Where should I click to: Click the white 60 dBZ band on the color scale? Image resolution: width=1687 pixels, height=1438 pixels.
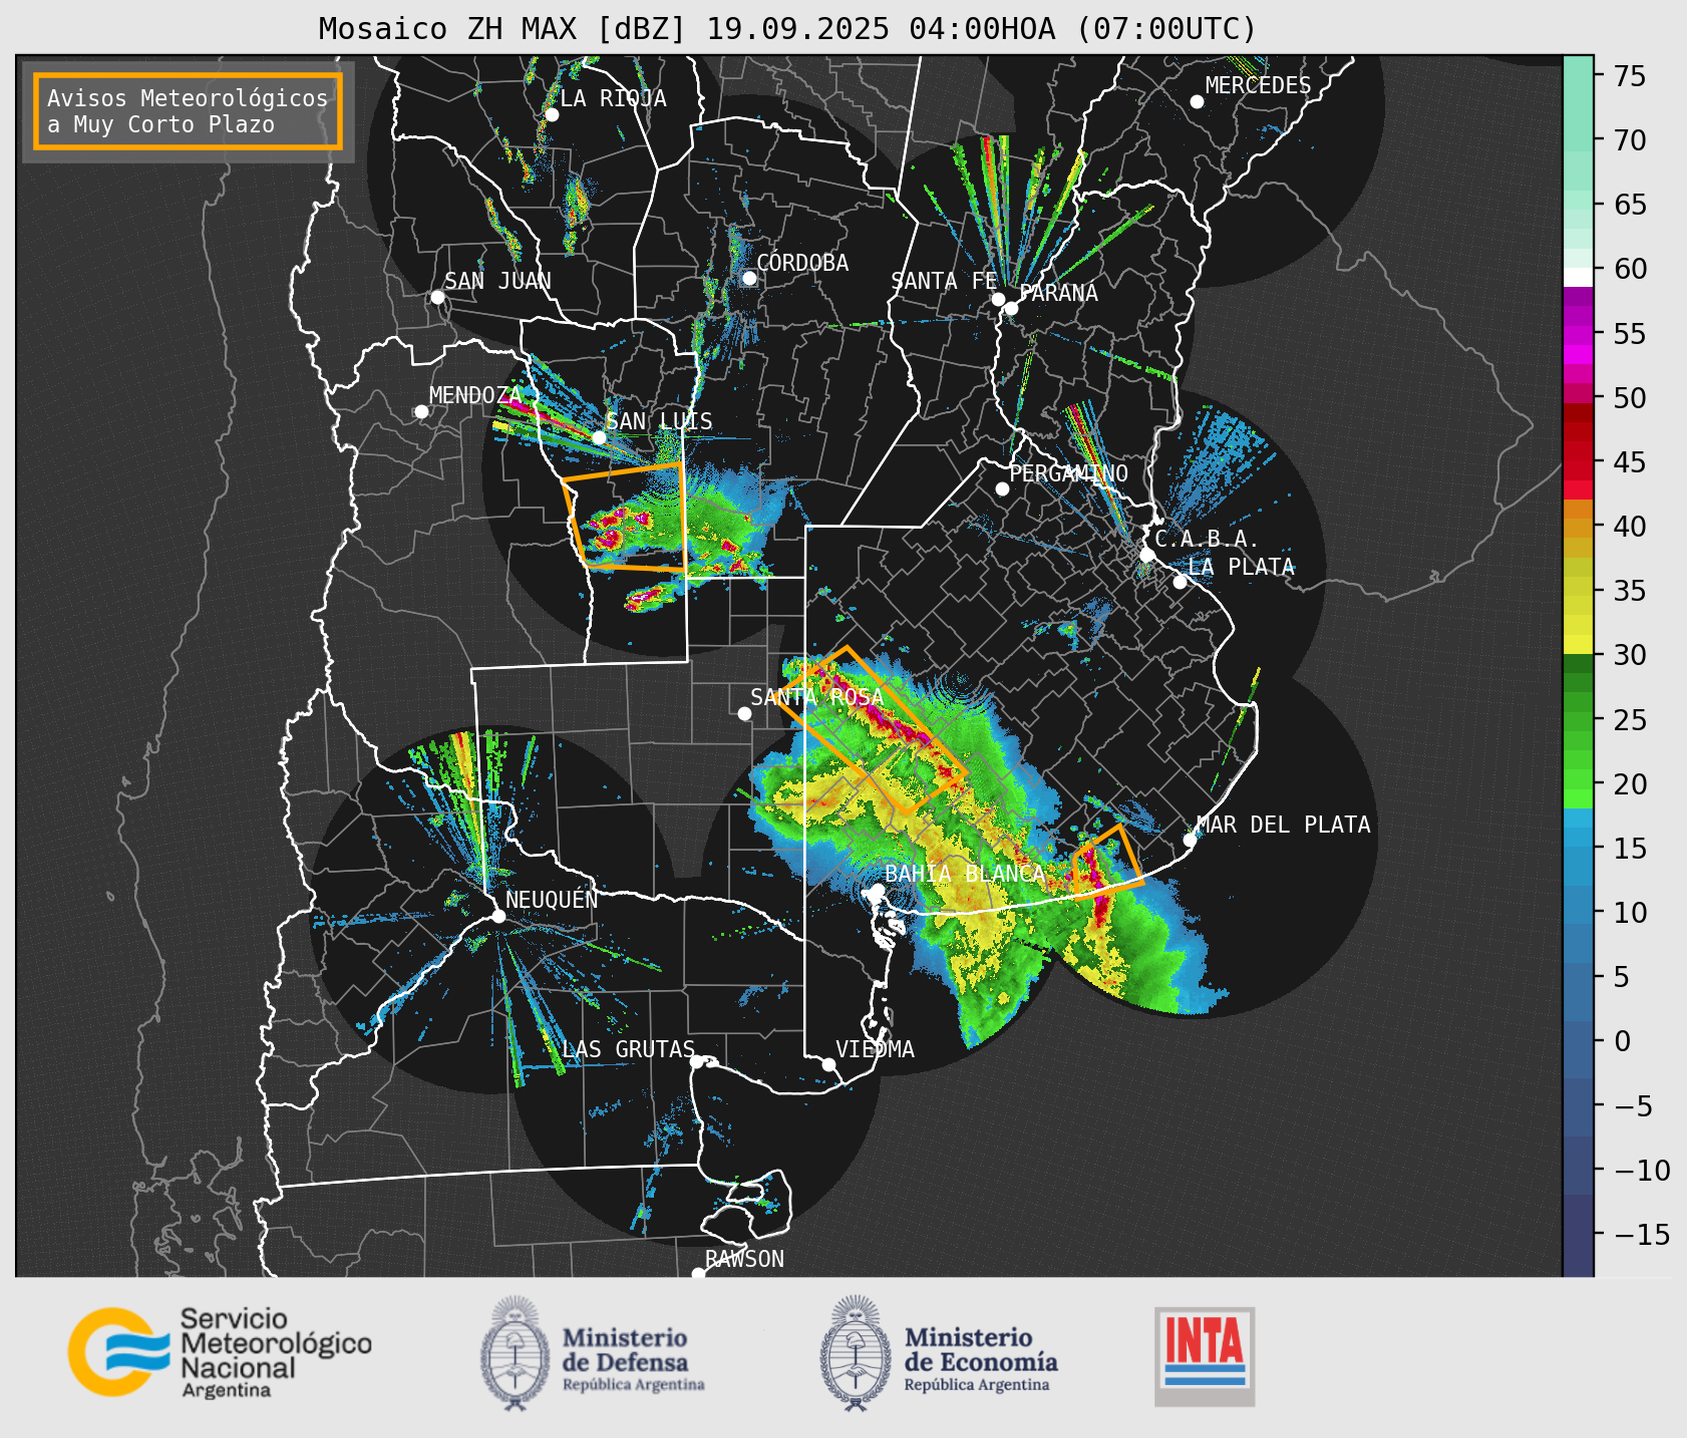[1578, 277]
